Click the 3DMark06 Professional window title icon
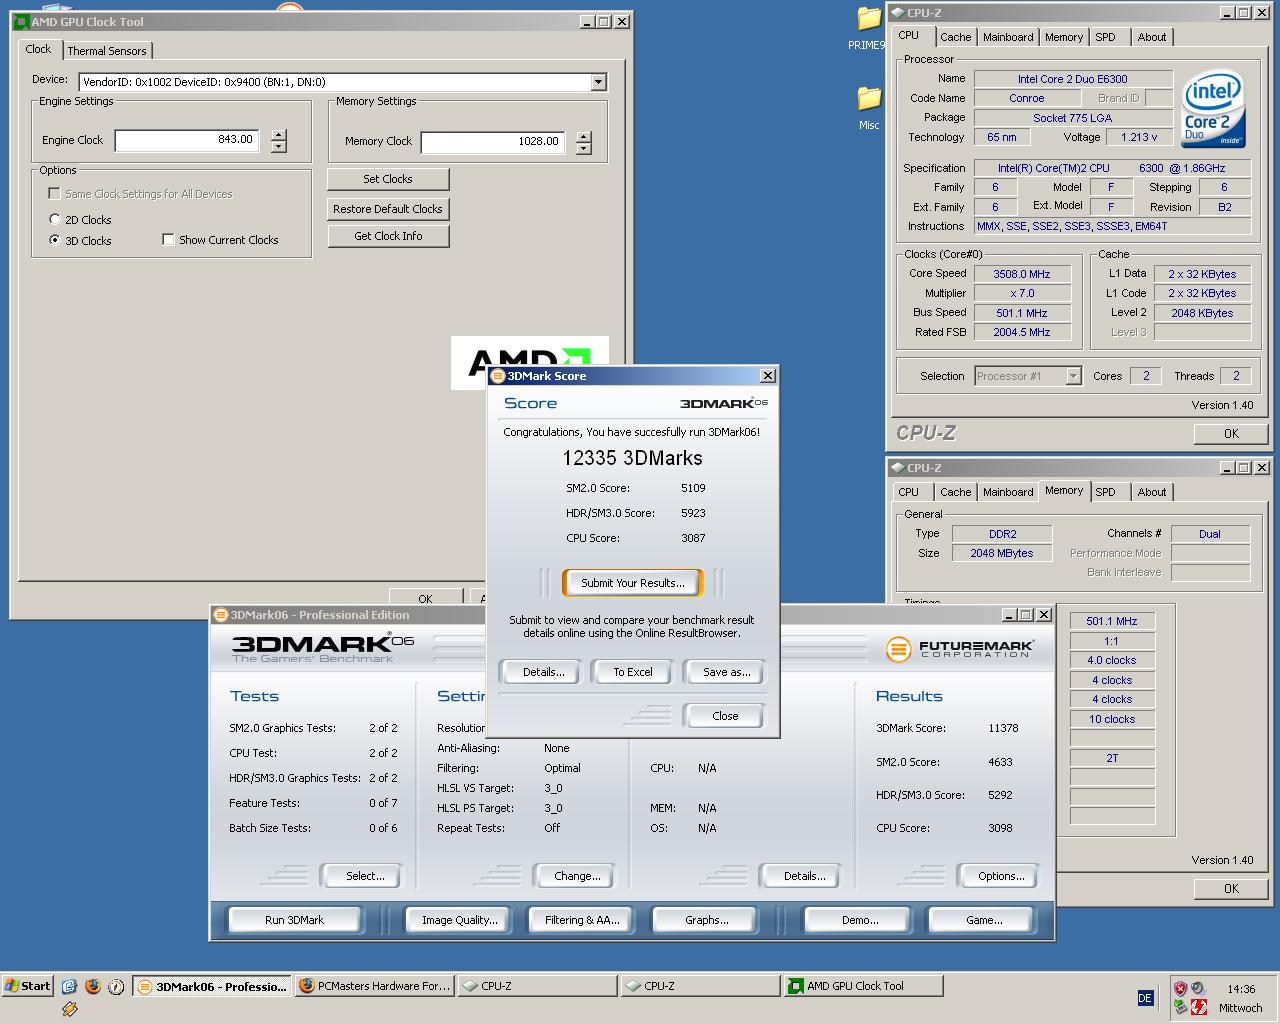 220,615
